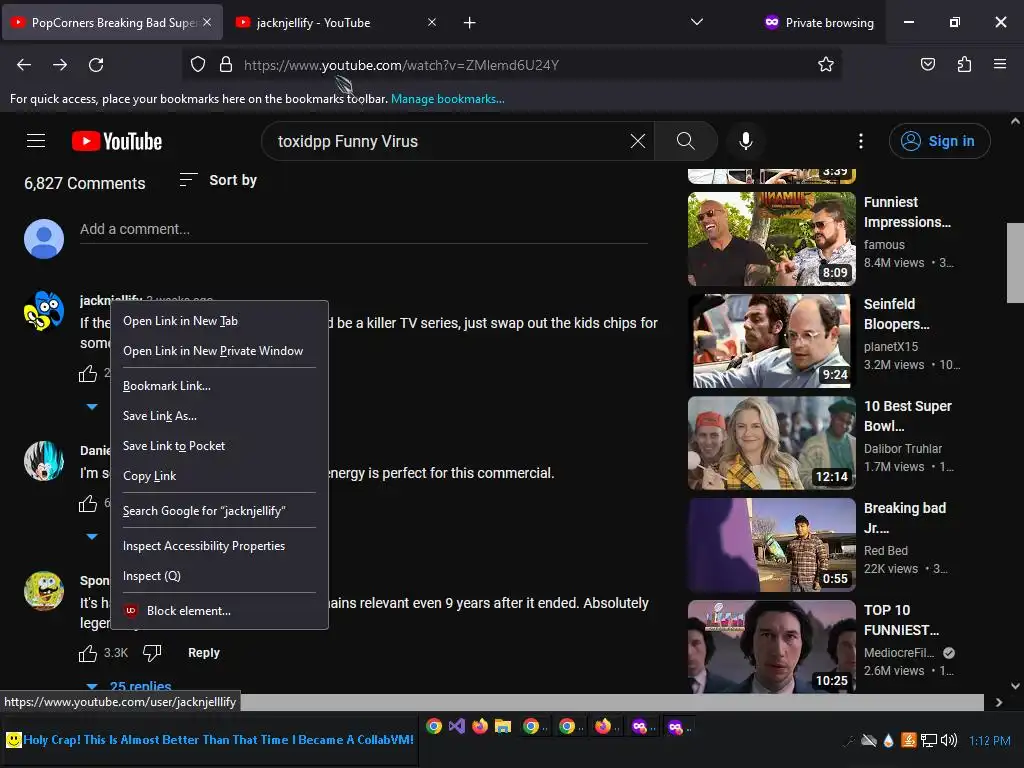Image resolution: width=1024 pixels, height=768 pixels.
Task: Click the Sign in button
Action: (x=939, y=141)
